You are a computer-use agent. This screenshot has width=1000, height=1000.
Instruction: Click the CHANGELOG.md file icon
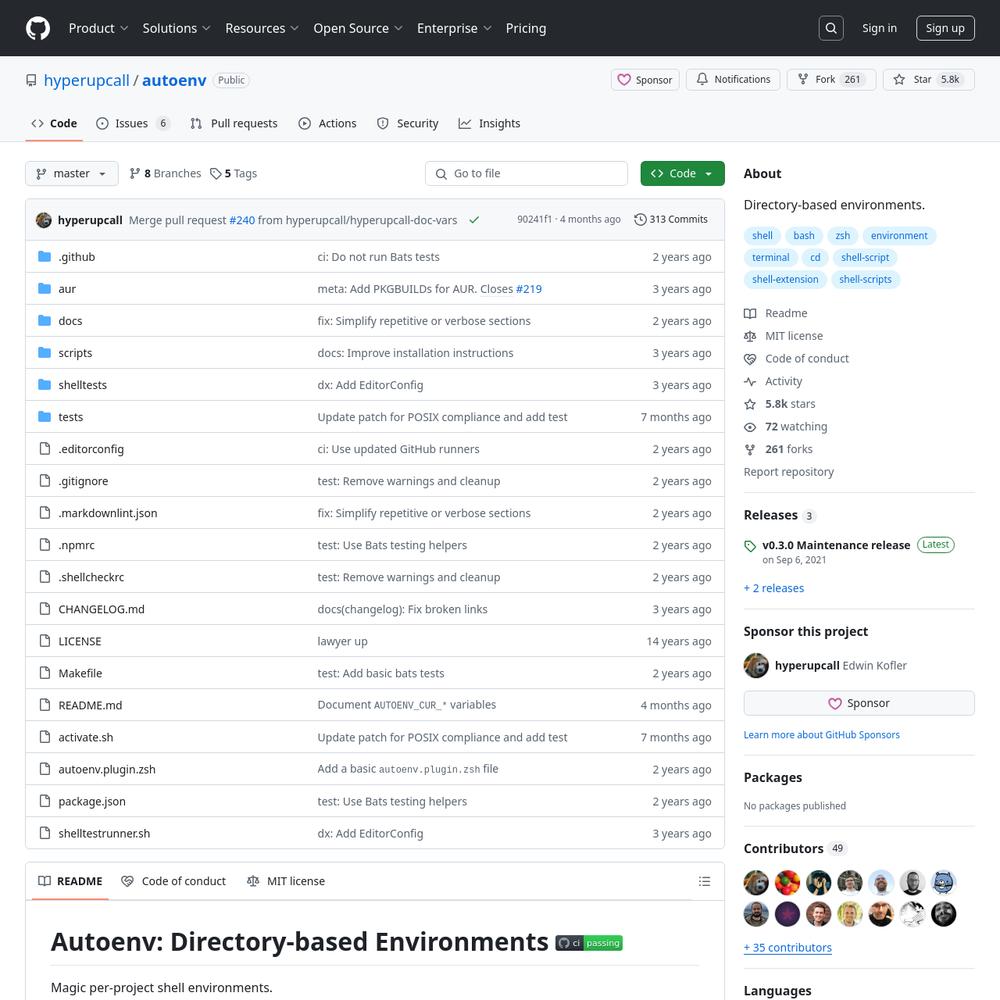click(x=45, y=608)
